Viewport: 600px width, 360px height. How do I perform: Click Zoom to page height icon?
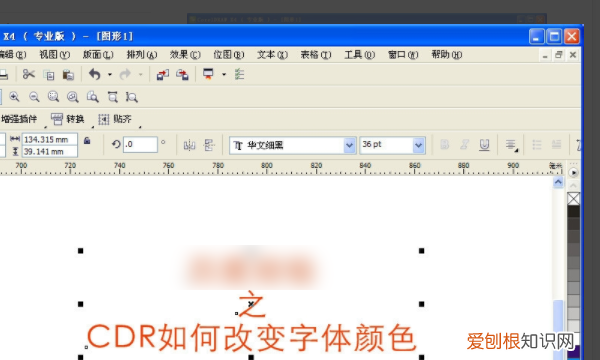(x=132, y=97)
